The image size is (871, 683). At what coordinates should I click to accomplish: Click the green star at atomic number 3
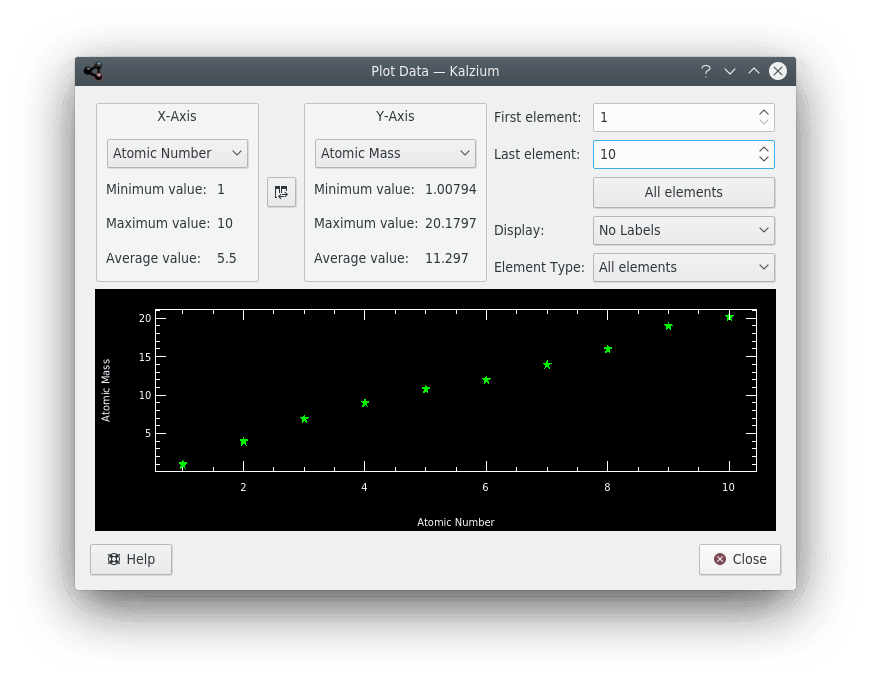pyautogui.click(x=304, y=419)
